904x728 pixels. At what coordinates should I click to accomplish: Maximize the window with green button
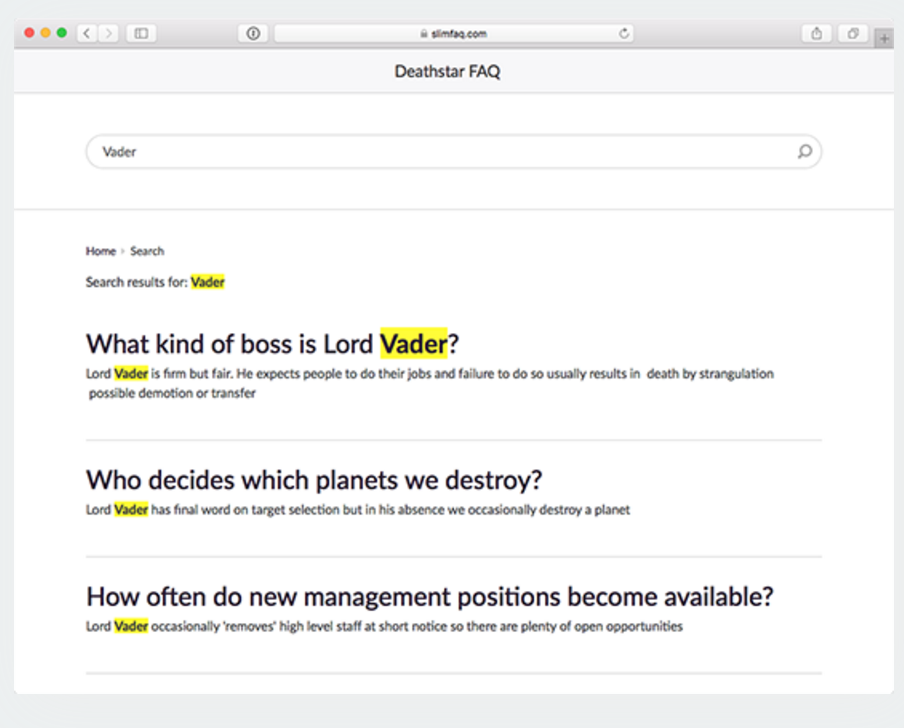point(62,33)
